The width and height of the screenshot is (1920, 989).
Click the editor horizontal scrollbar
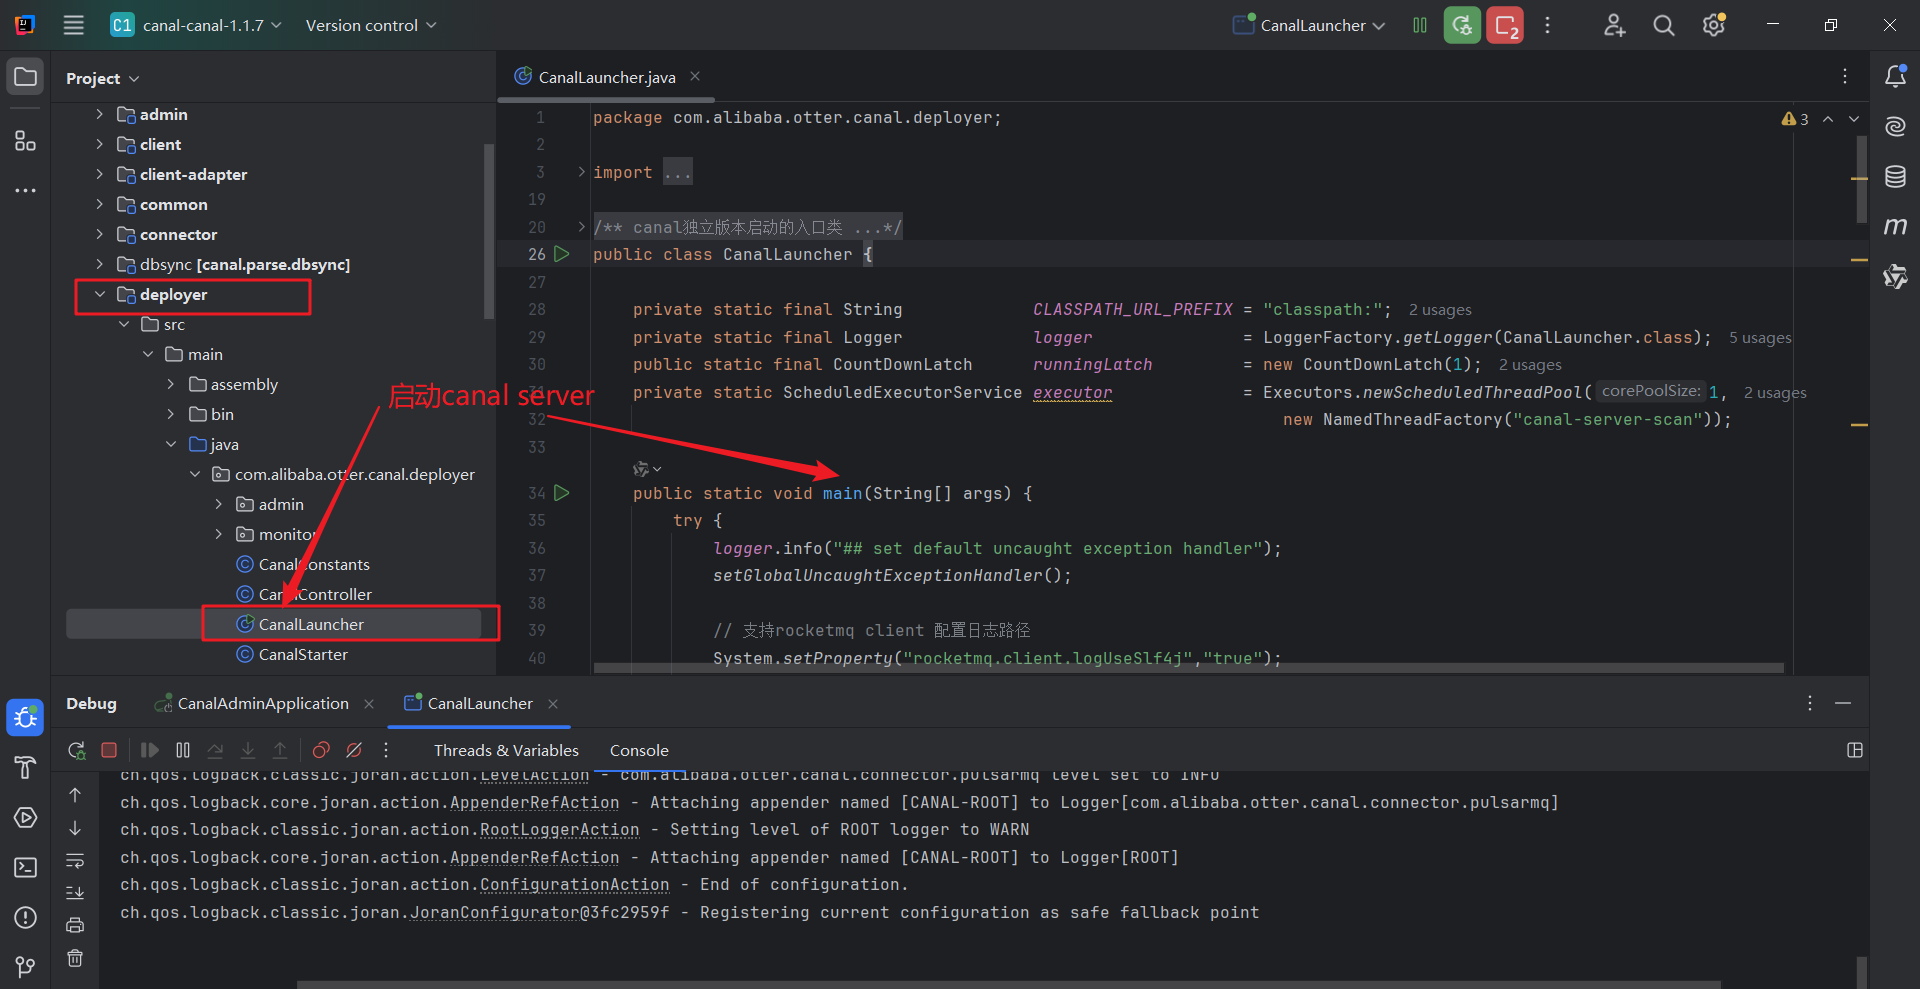point(1188,667)
